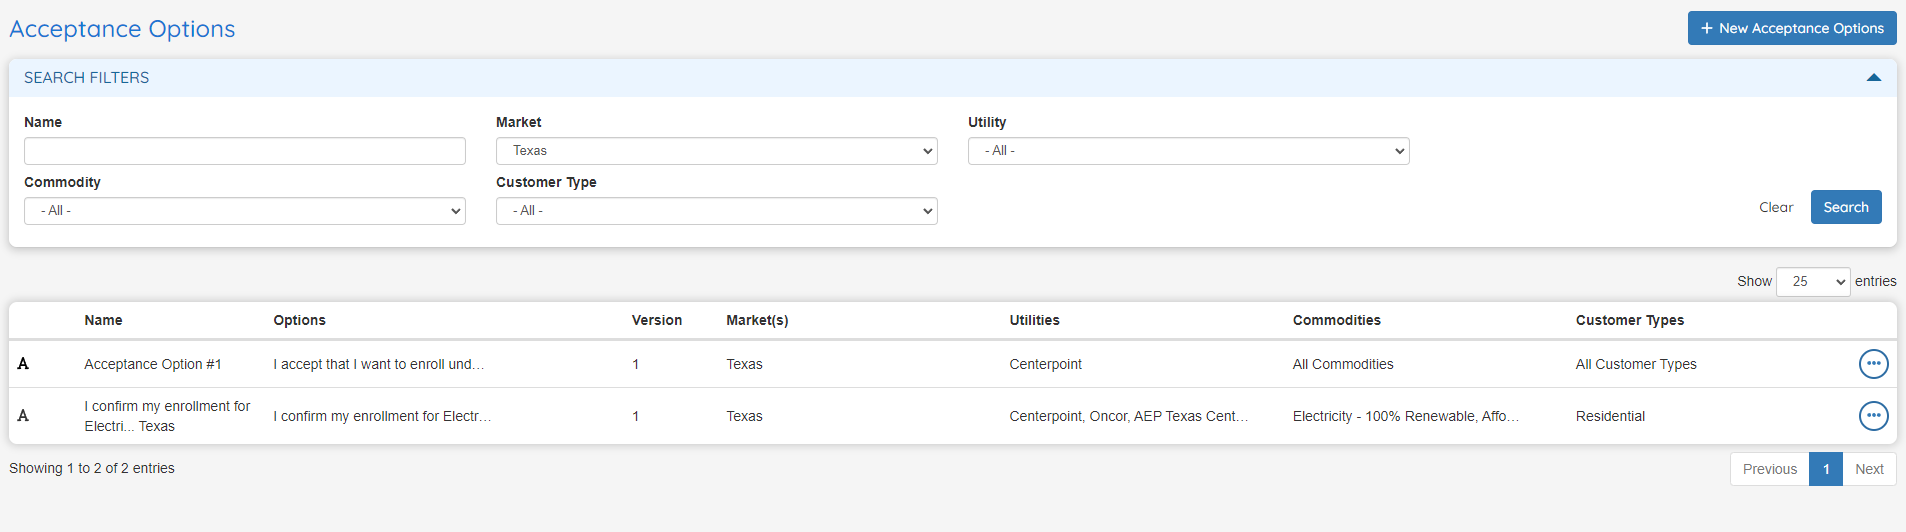Open actions menu for Acceptance Option #1
Screen dimensions: 1906x532
1873,364
